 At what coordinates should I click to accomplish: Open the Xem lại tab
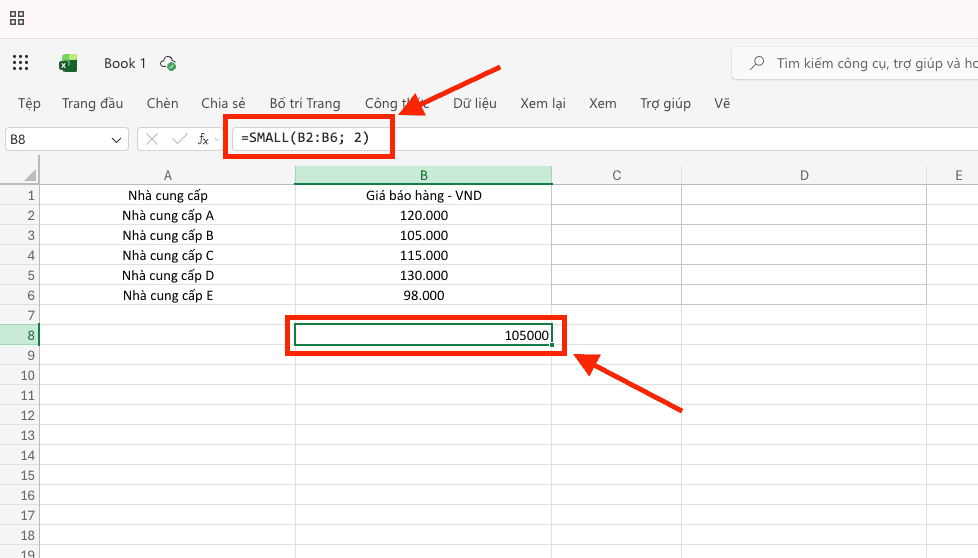click(x=543, y=103)
